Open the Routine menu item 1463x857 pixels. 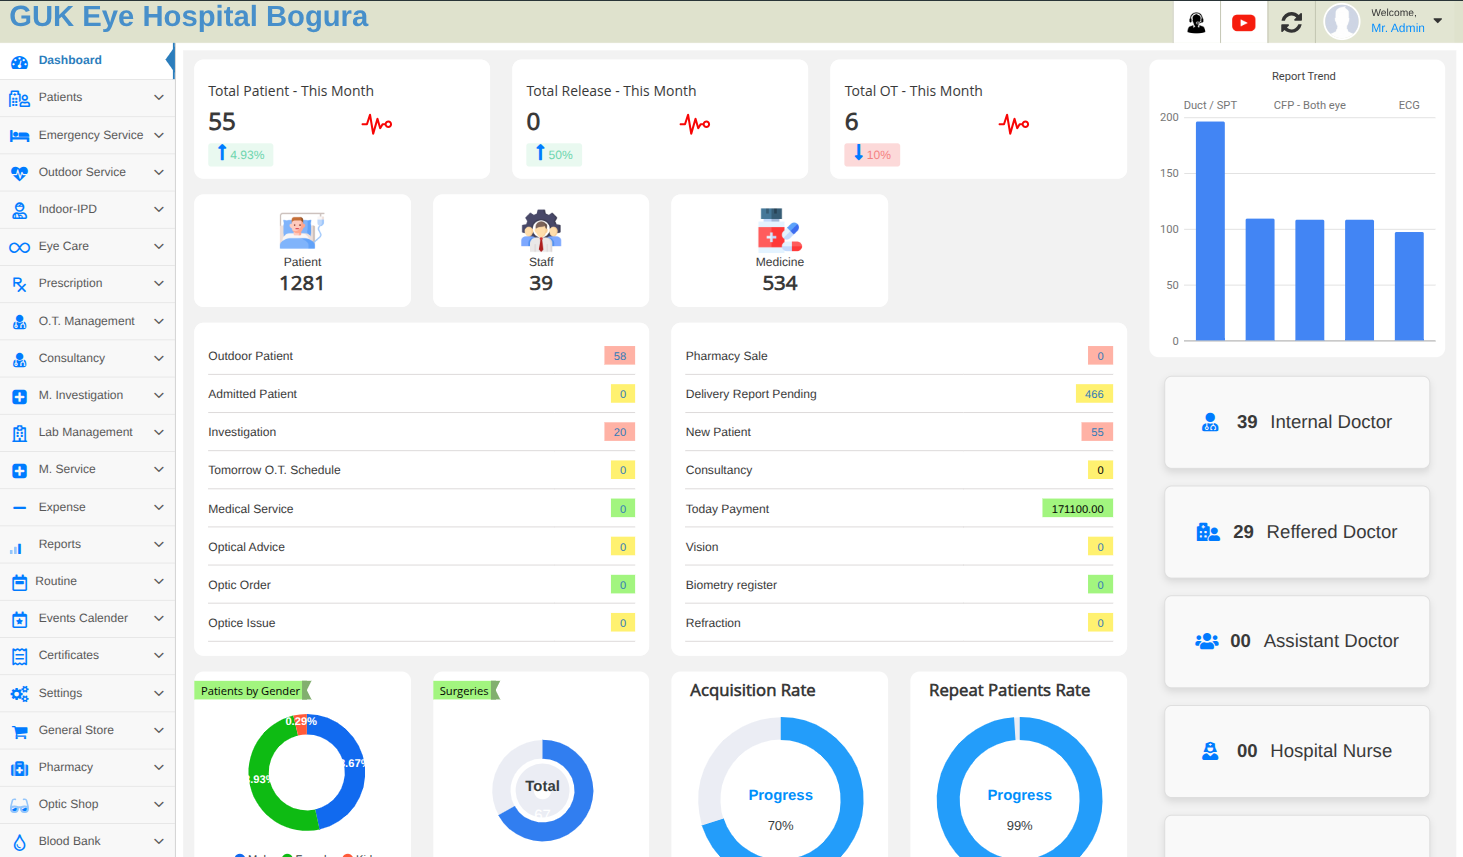click(87, 581)
